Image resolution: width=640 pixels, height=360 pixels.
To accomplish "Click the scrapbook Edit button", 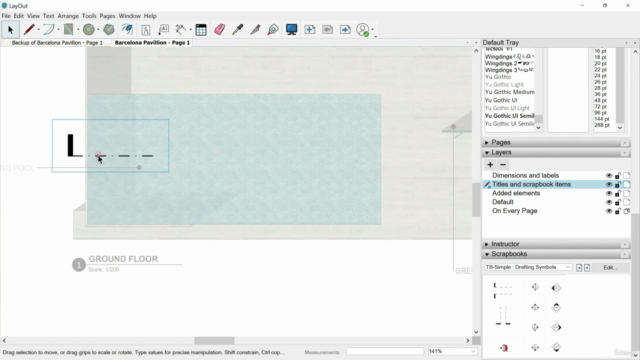I will [x=610, y=267].
